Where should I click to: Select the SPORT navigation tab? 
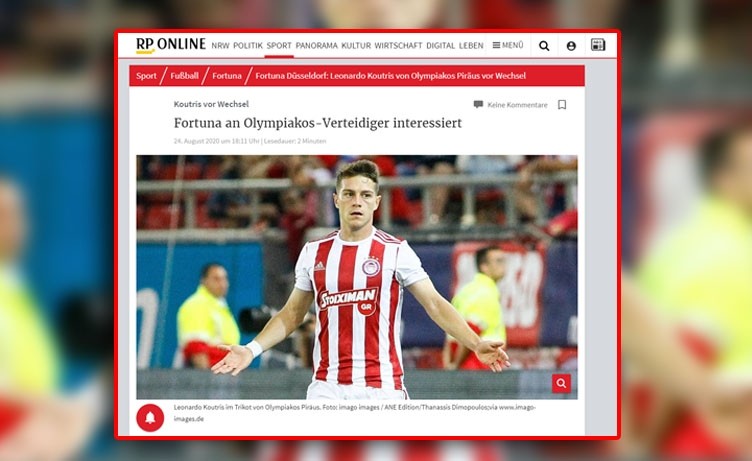pyautogui.click(x=279, y=46)
